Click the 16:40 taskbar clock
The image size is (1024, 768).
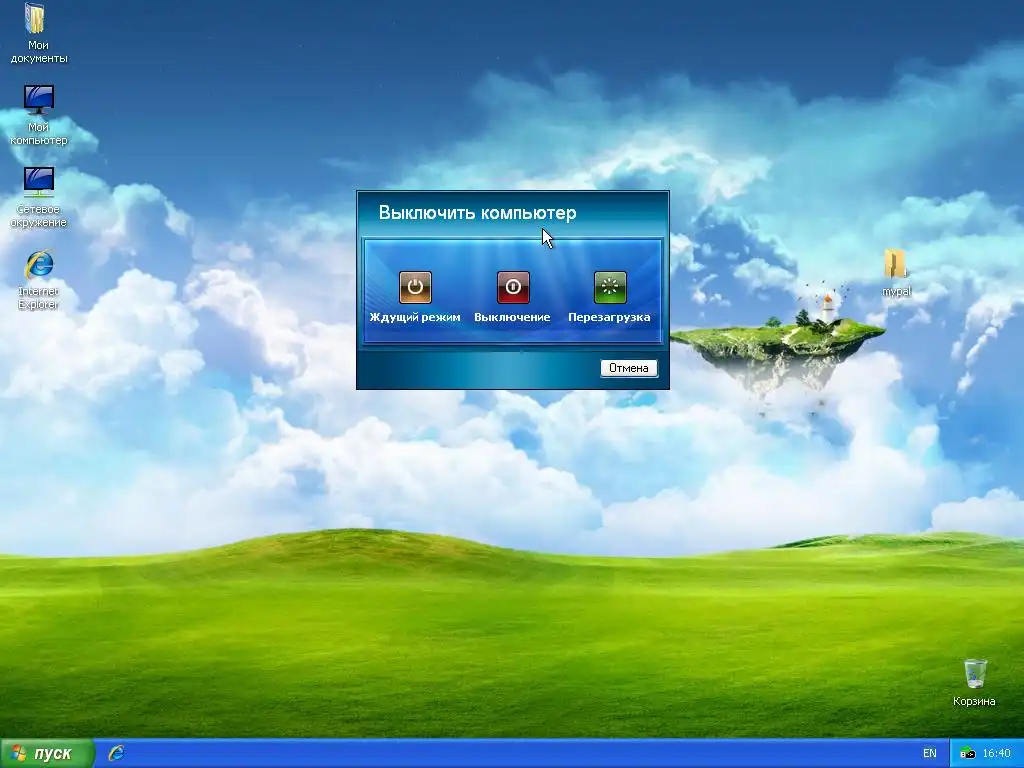(996, 754)
